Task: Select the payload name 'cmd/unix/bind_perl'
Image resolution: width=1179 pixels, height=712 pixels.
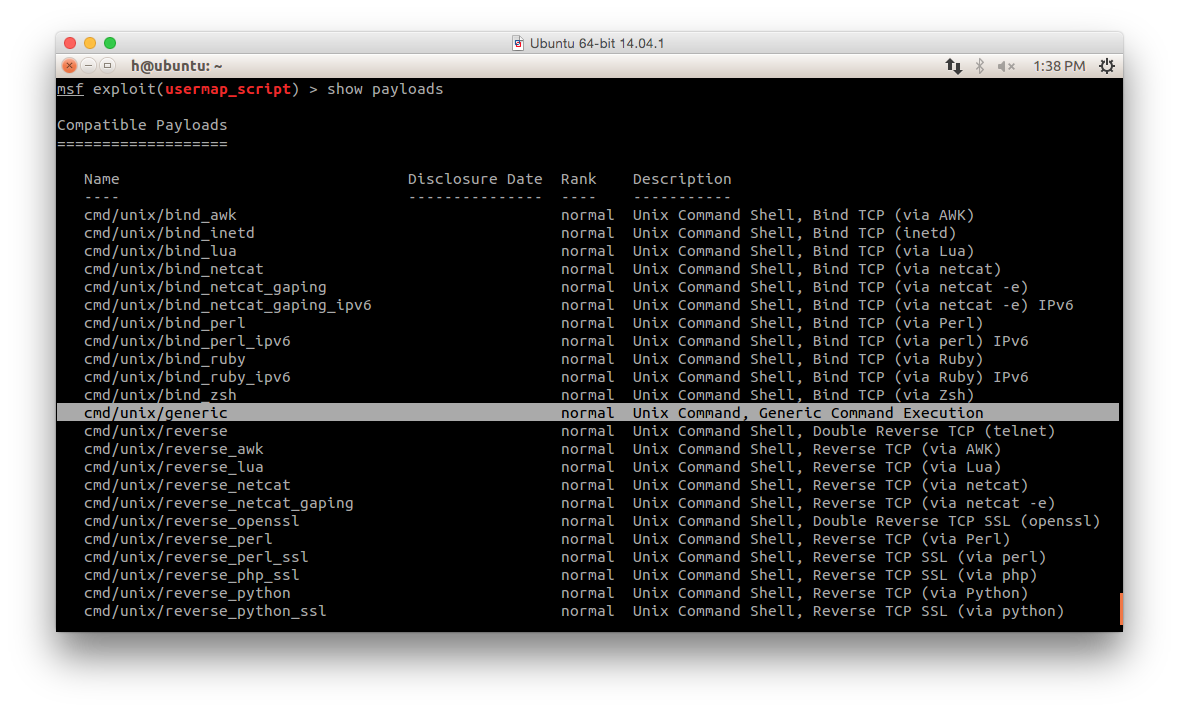Action: point(165,323)
